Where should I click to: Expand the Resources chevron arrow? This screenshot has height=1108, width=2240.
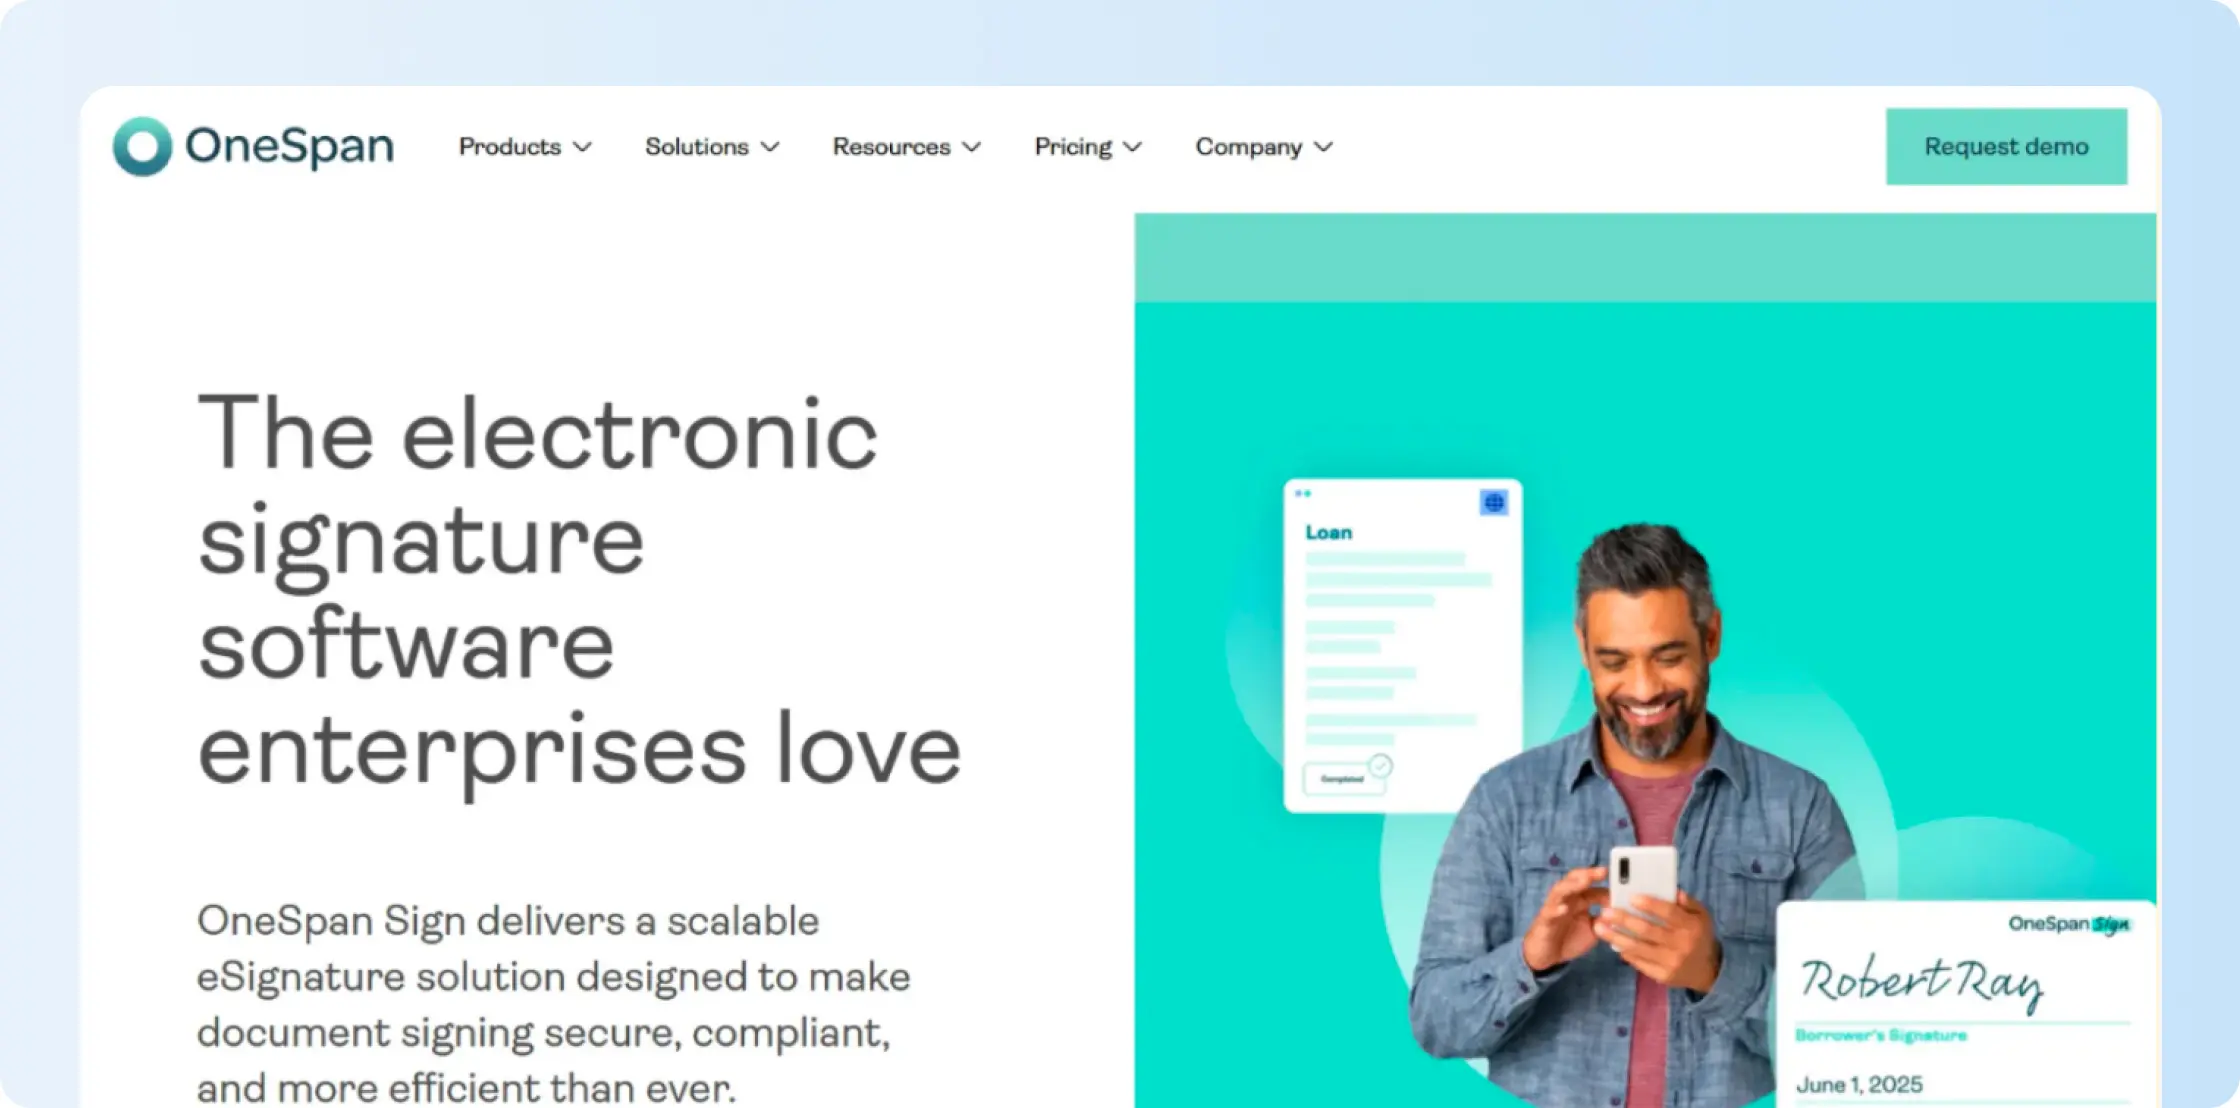pos(972,148)
